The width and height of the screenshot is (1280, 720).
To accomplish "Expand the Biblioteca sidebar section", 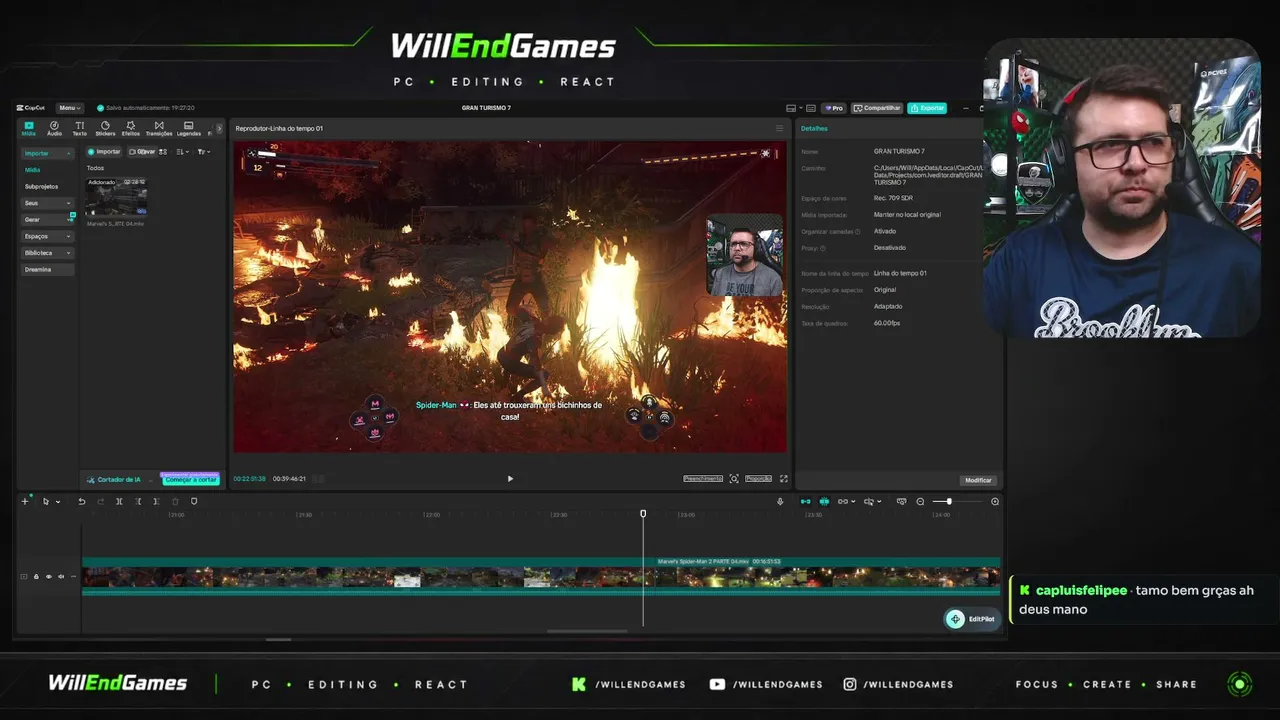I will 47,253.
